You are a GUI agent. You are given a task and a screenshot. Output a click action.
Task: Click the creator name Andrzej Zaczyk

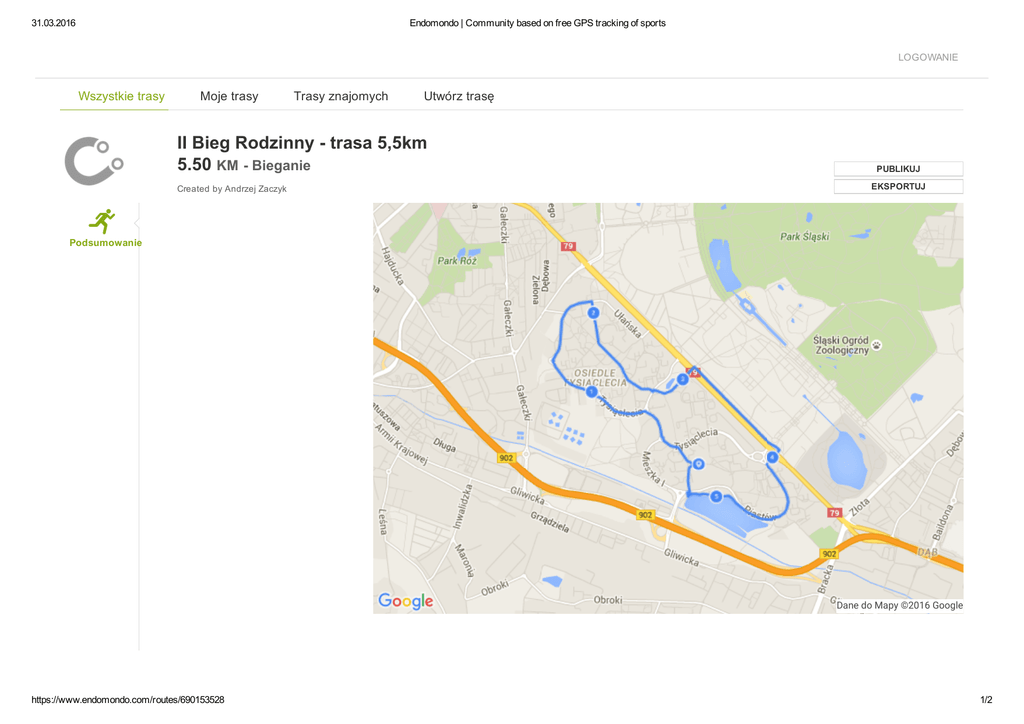(x=255, y=189)
